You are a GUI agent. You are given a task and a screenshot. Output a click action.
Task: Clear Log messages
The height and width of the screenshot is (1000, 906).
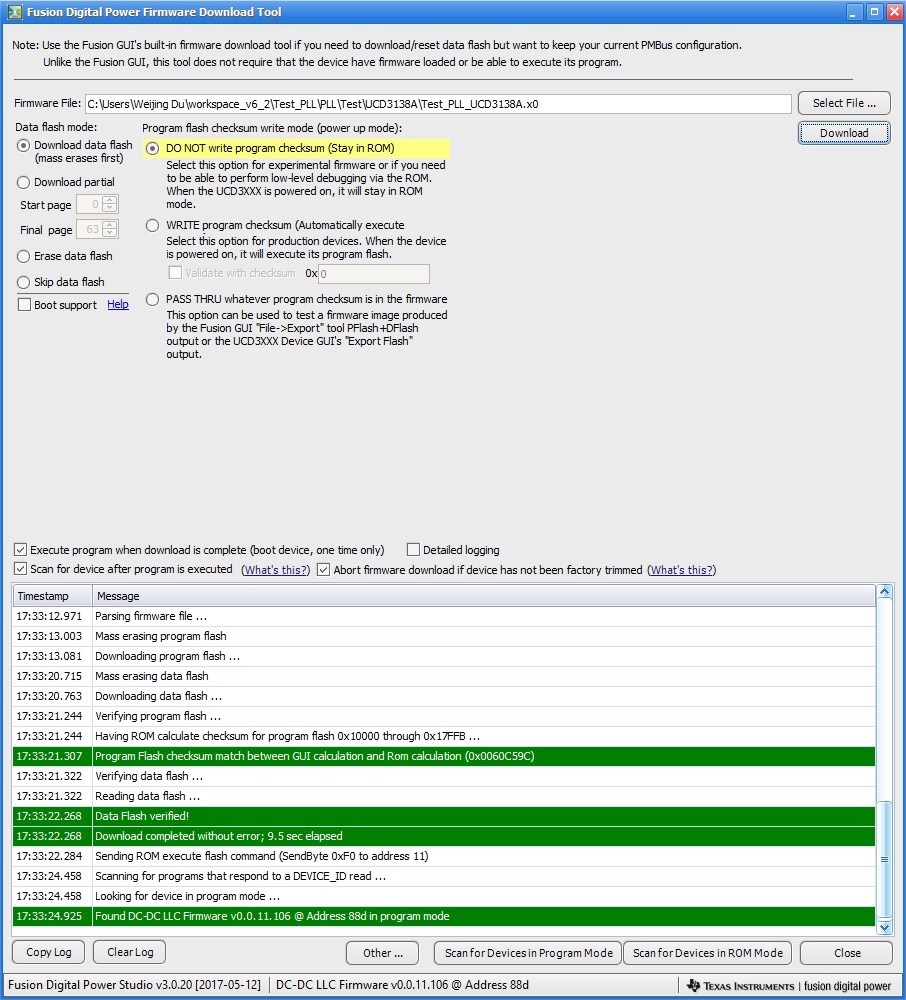click(x=130, y=952)
